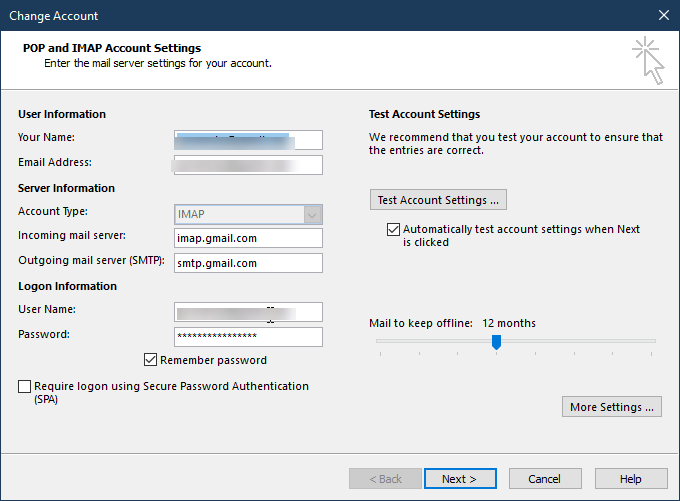Select the Email Address input field

(x=248, y=164)
